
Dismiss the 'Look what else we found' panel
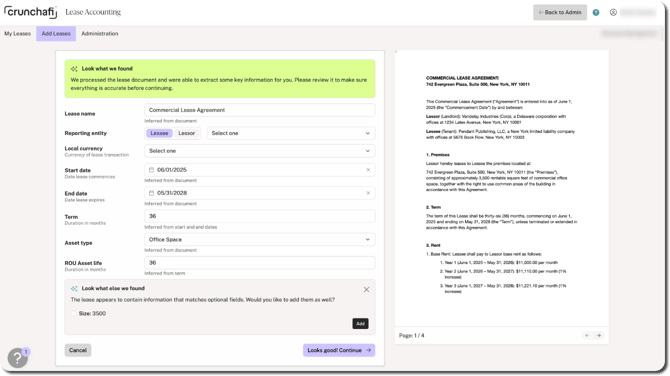pyautogui.click(x=366, y=289)
